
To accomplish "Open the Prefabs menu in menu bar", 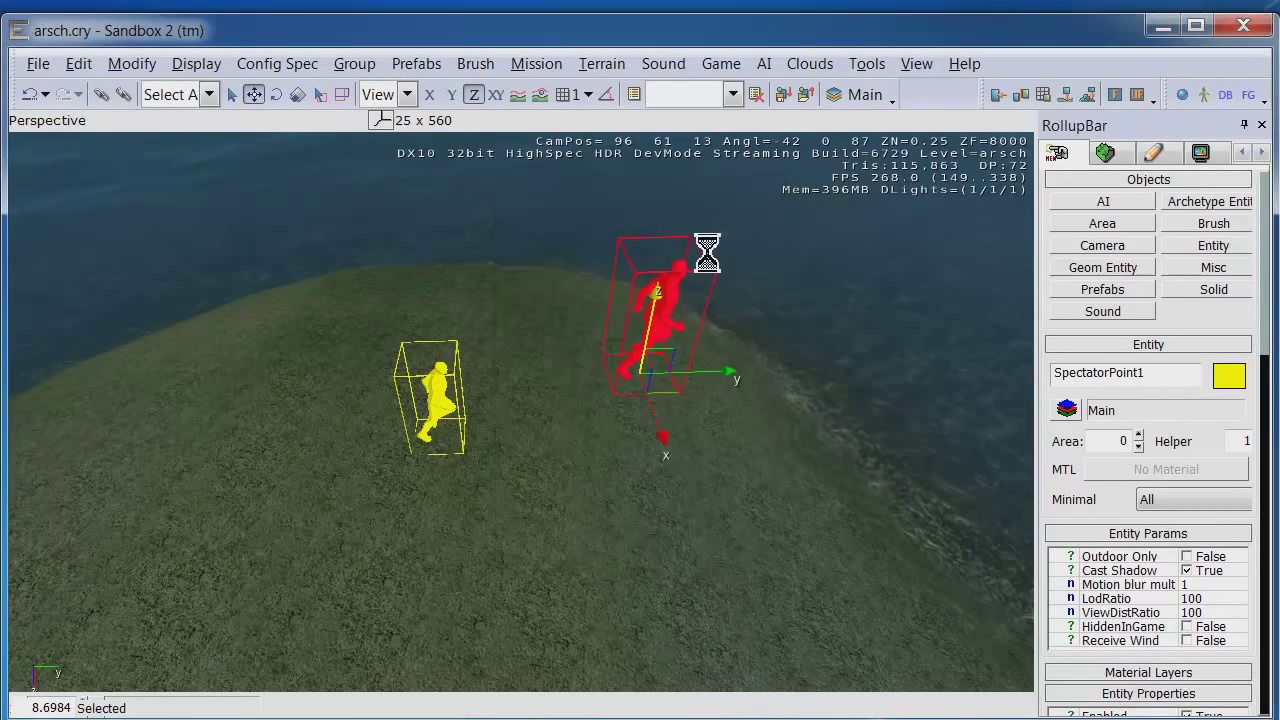I will [416, 64].
